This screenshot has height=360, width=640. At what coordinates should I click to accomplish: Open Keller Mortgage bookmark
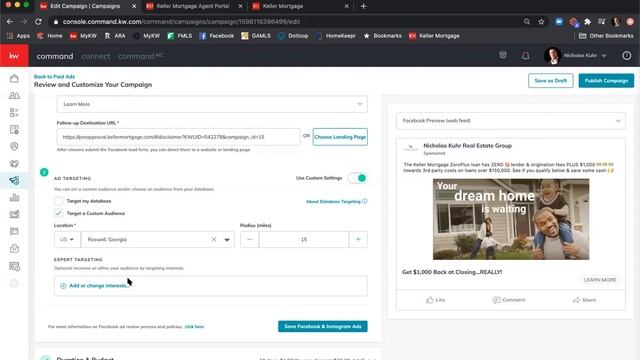pos(434,36)
